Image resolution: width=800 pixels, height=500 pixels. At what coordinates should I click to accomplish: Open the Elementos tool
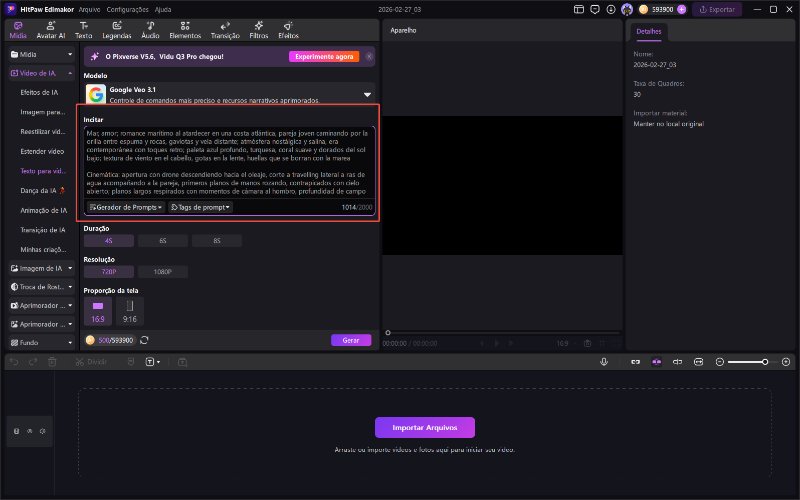(x=185, y=30)
